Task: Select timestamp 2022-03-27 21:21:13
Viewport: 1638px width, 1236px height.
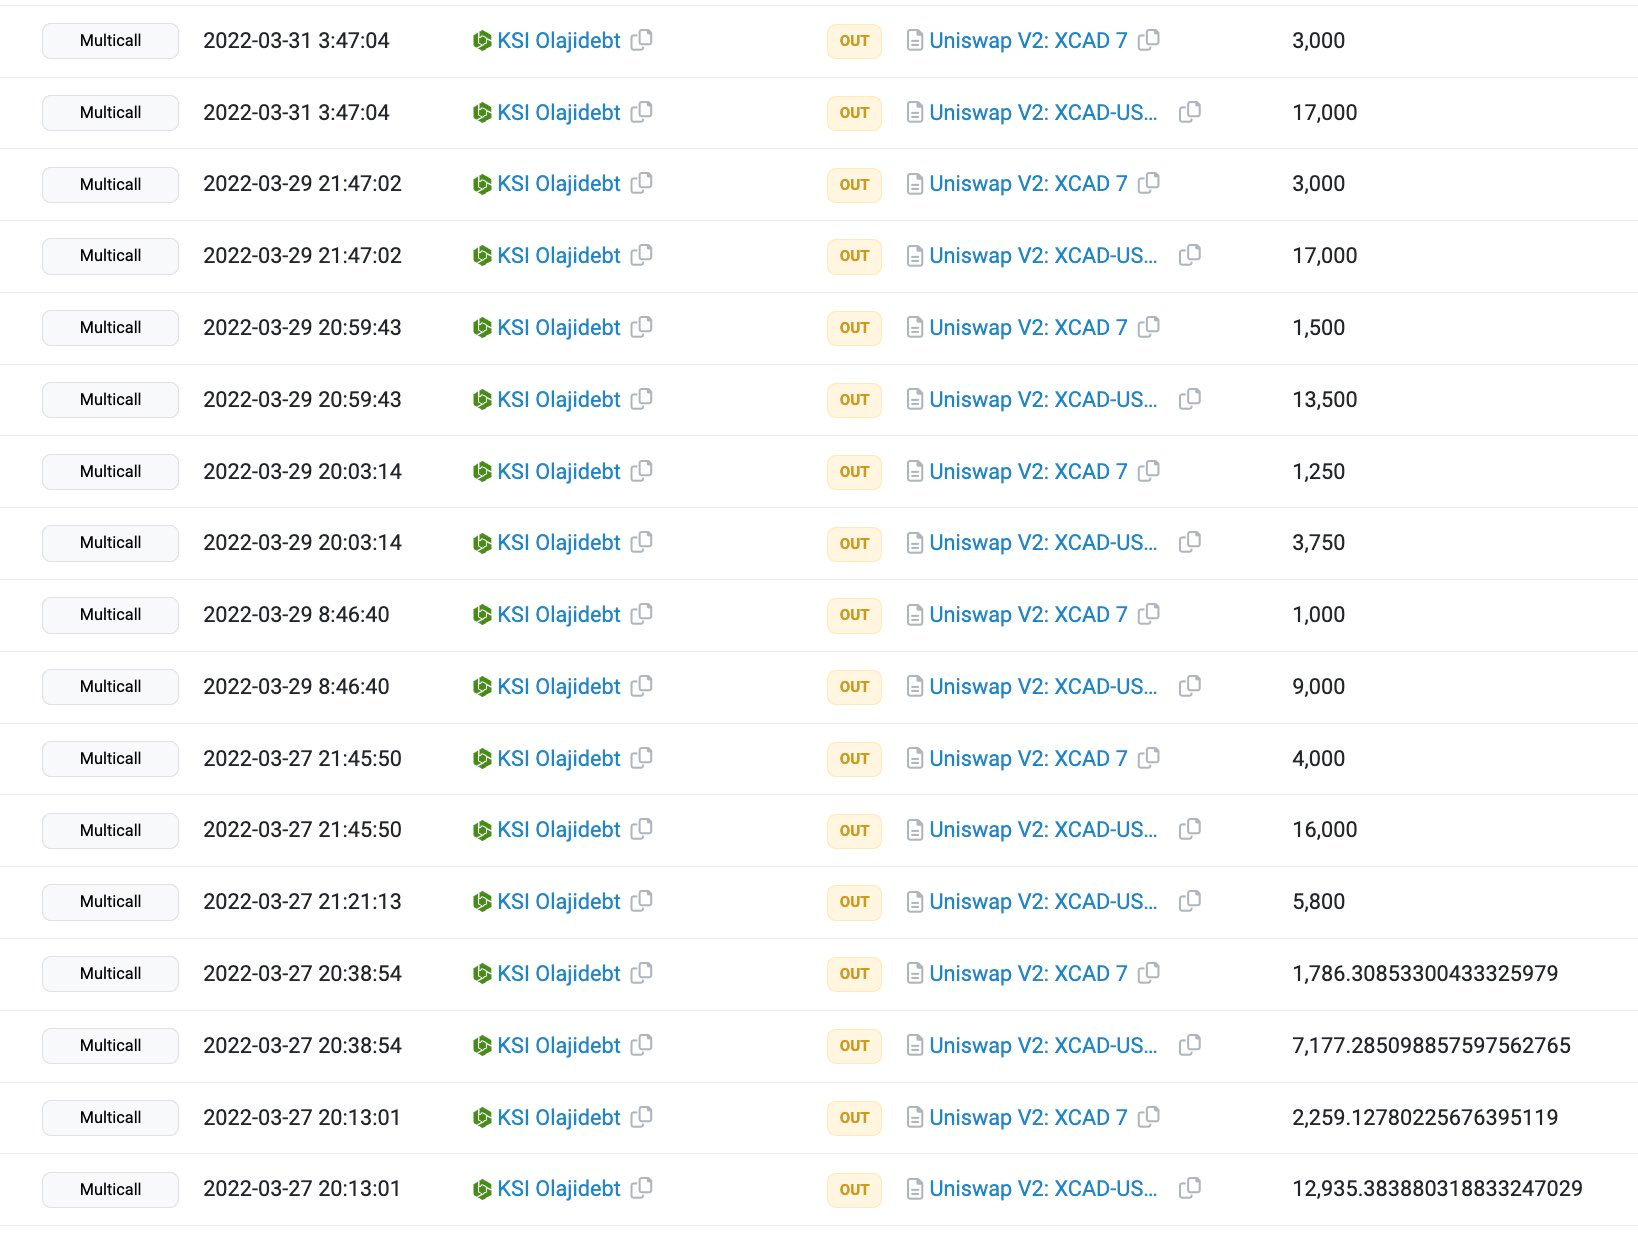Action: pos(302,901)
